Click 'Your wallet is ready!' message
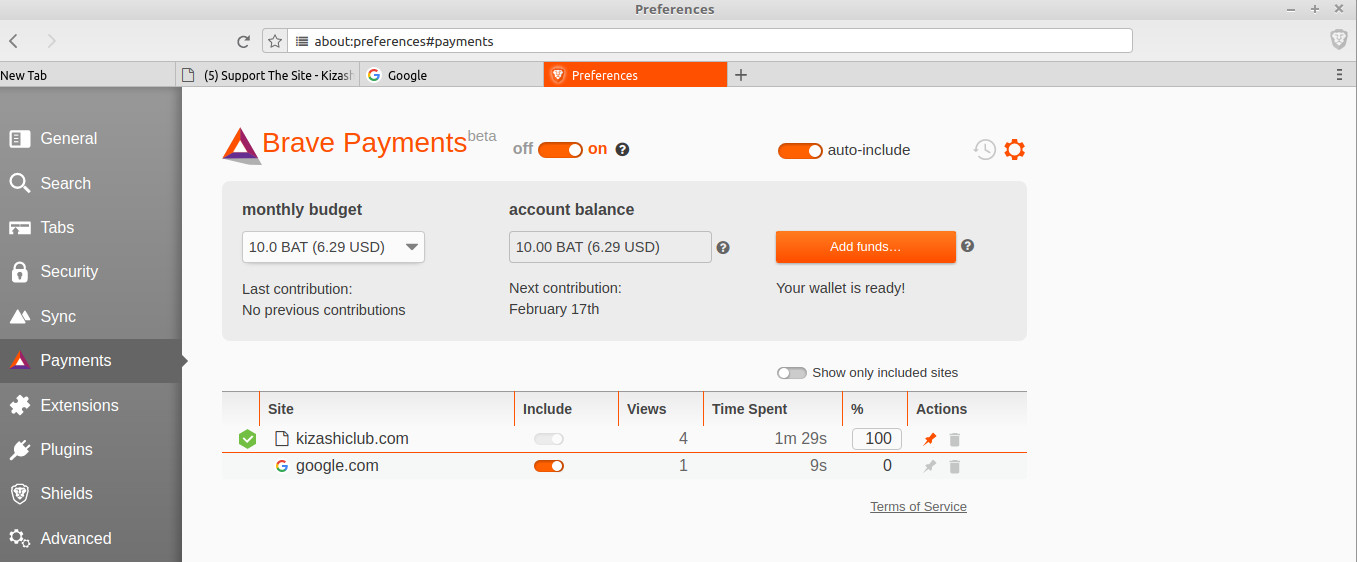Screen dimensions: 1357x562 [840, 288]
